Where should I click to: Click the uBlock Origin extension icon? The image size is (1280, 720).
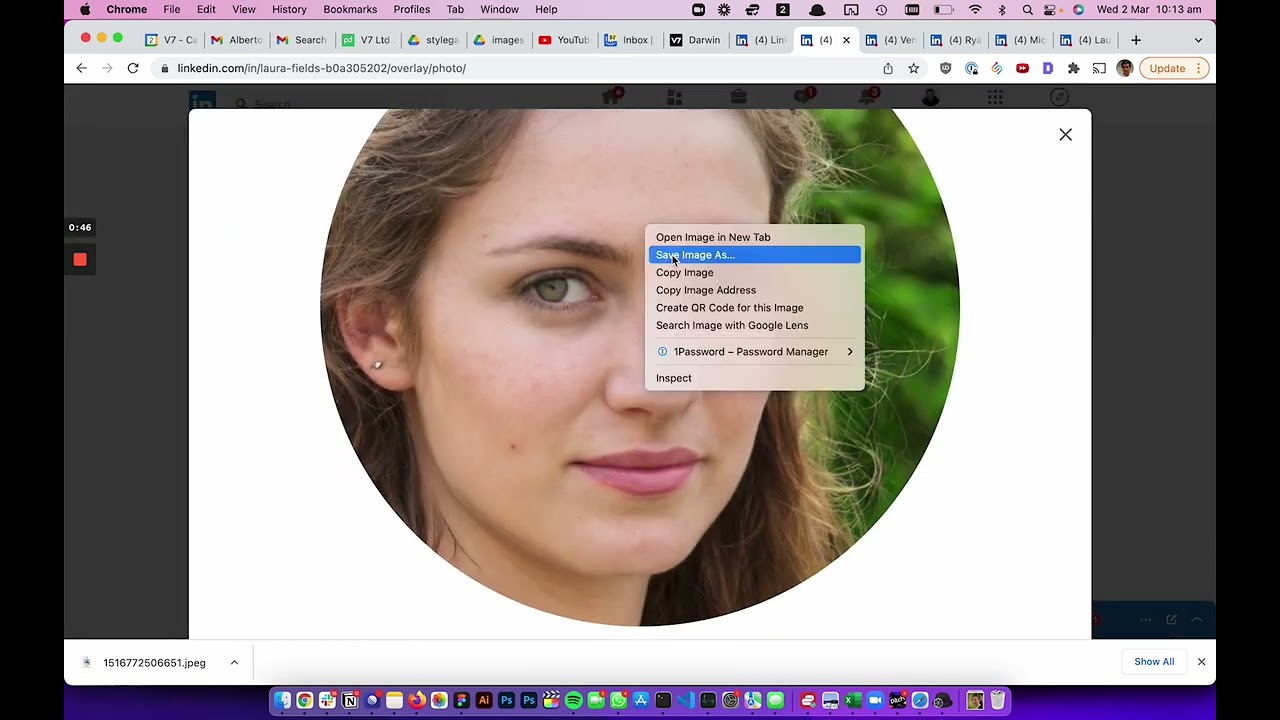944,68
